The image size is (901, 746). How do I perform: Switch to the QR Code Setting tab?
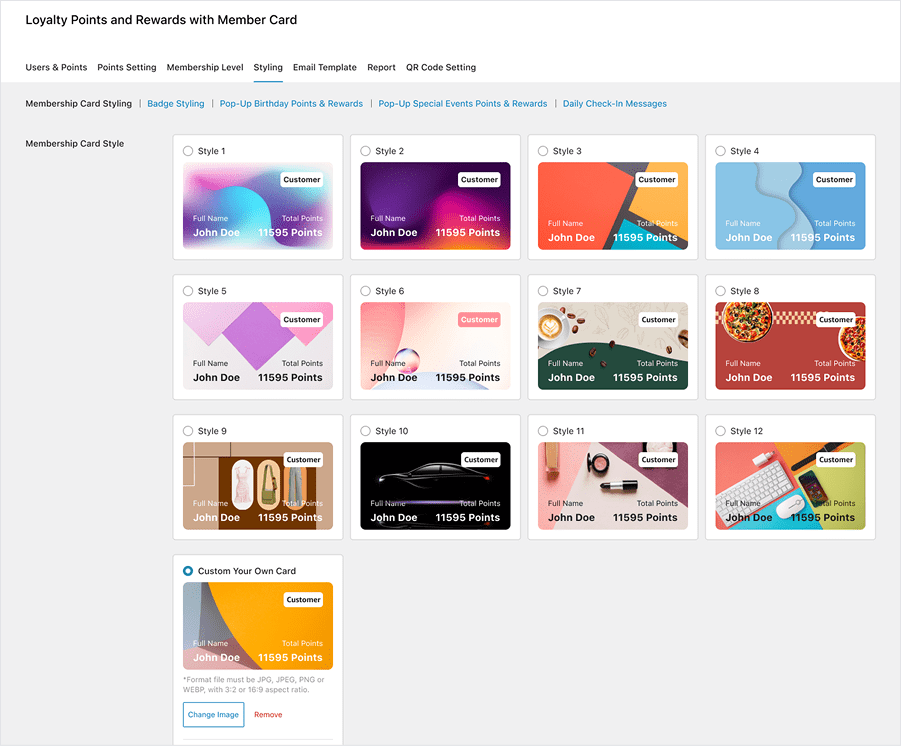(441, 67)
